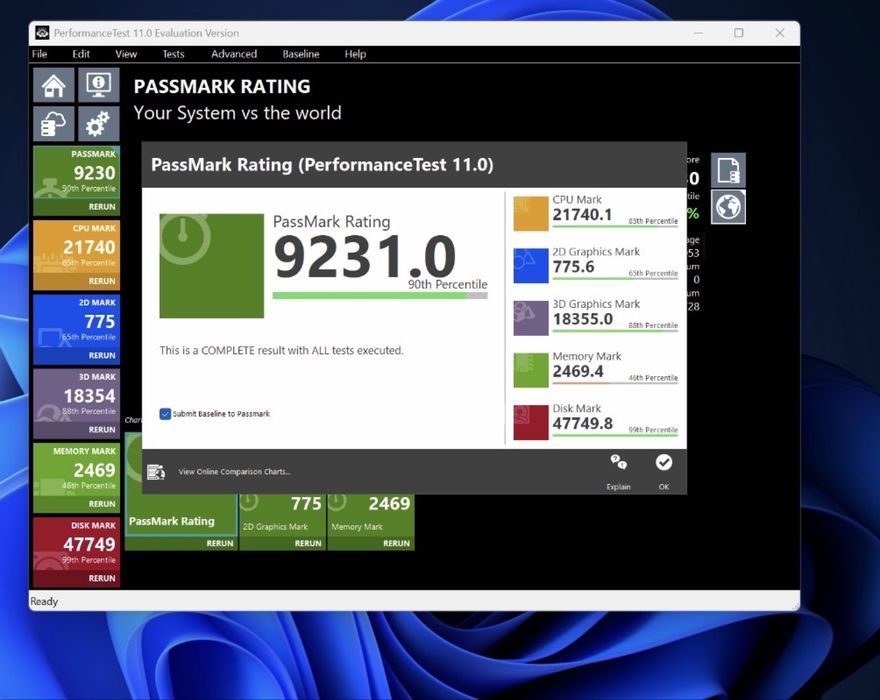Click the 46th Percentile label in dialog
Image resolution: width=880 pixels, height=700 pixels.
coord(653,378)
